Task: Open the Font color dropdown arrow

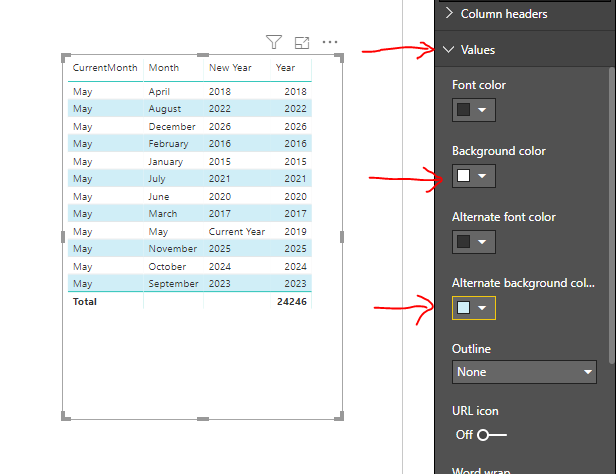Action: (482, 110)
